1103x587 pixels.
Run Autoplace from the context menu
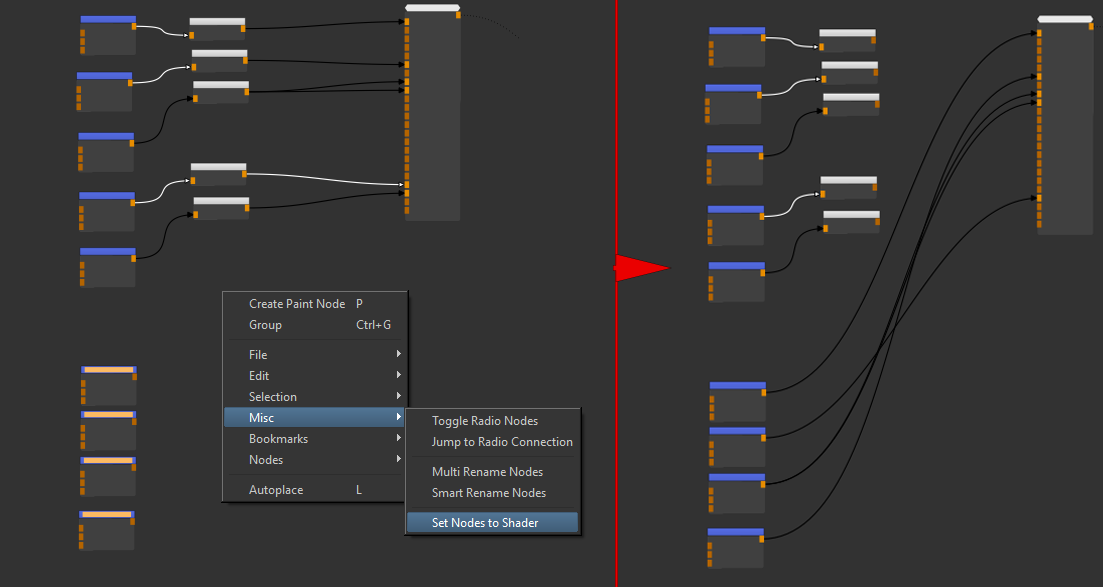pyautogui.click(x=276, y=490)
